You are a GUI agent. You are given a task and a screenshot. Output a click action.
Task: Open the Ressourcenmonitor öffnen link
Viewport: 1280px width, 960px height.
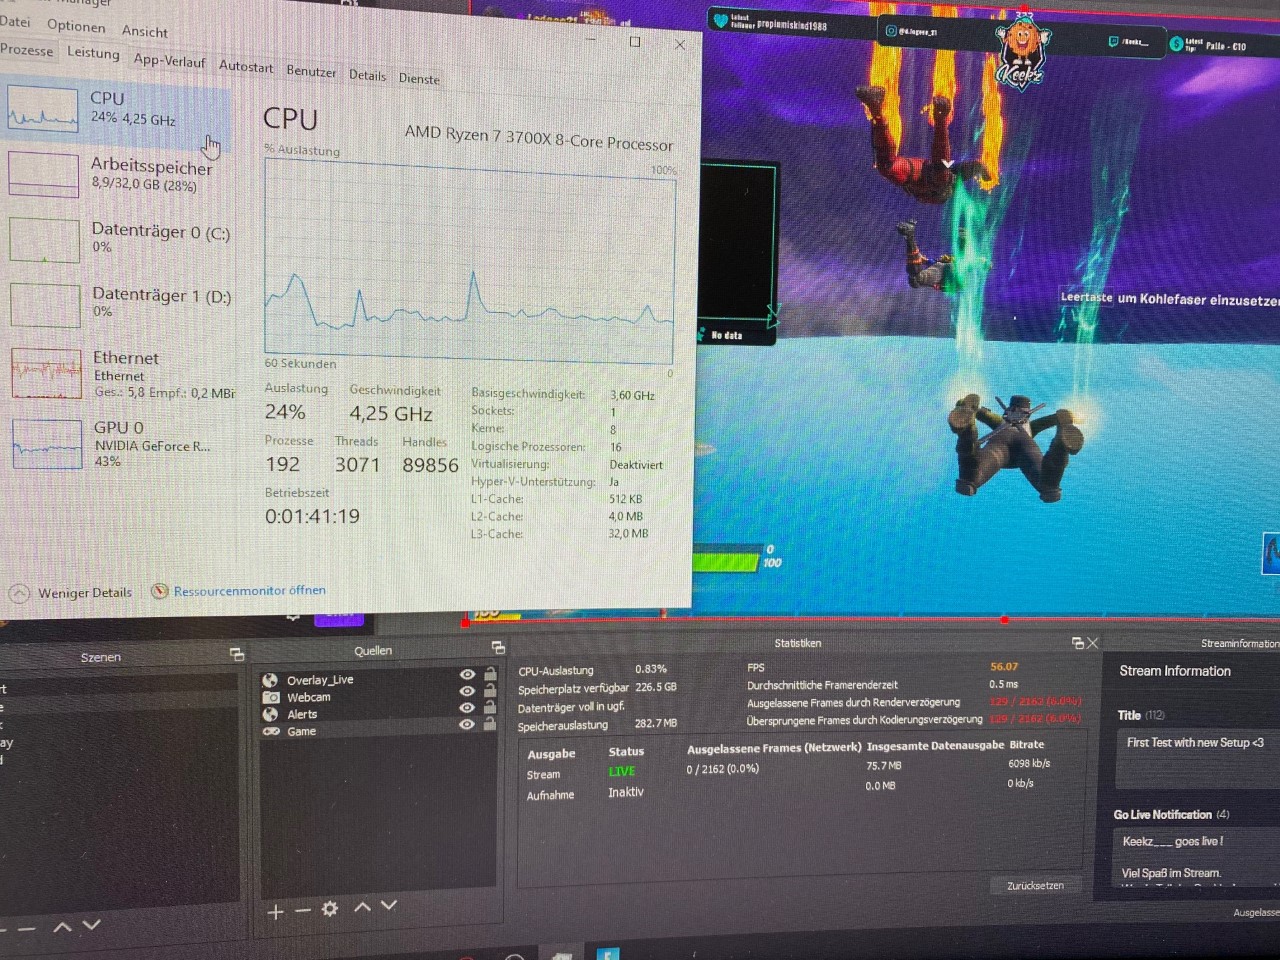249,591
